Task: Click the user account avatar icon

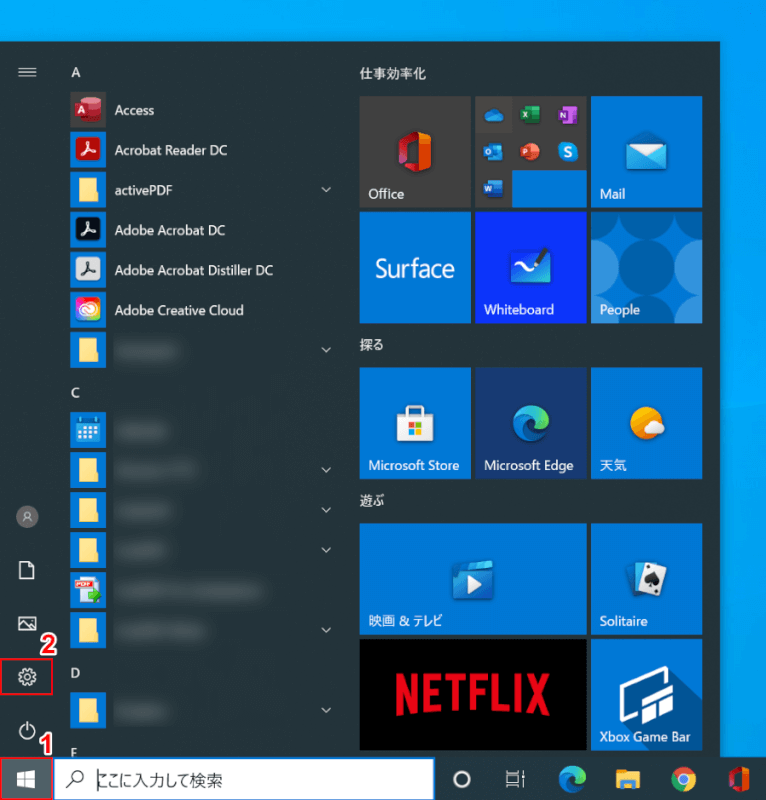Action: click(x=27, y=517)
